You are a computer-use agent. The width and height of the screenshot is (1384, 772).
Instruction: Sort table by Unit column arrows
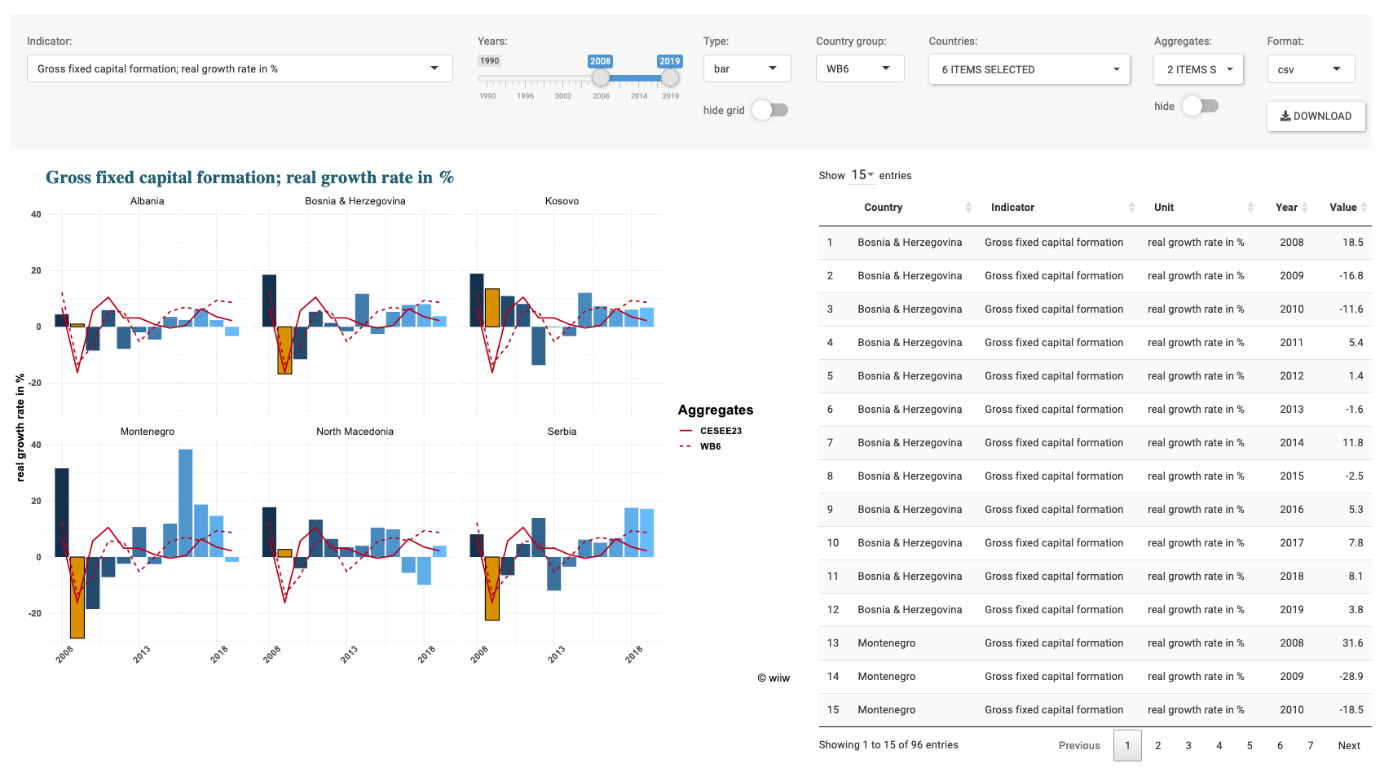1250,207
